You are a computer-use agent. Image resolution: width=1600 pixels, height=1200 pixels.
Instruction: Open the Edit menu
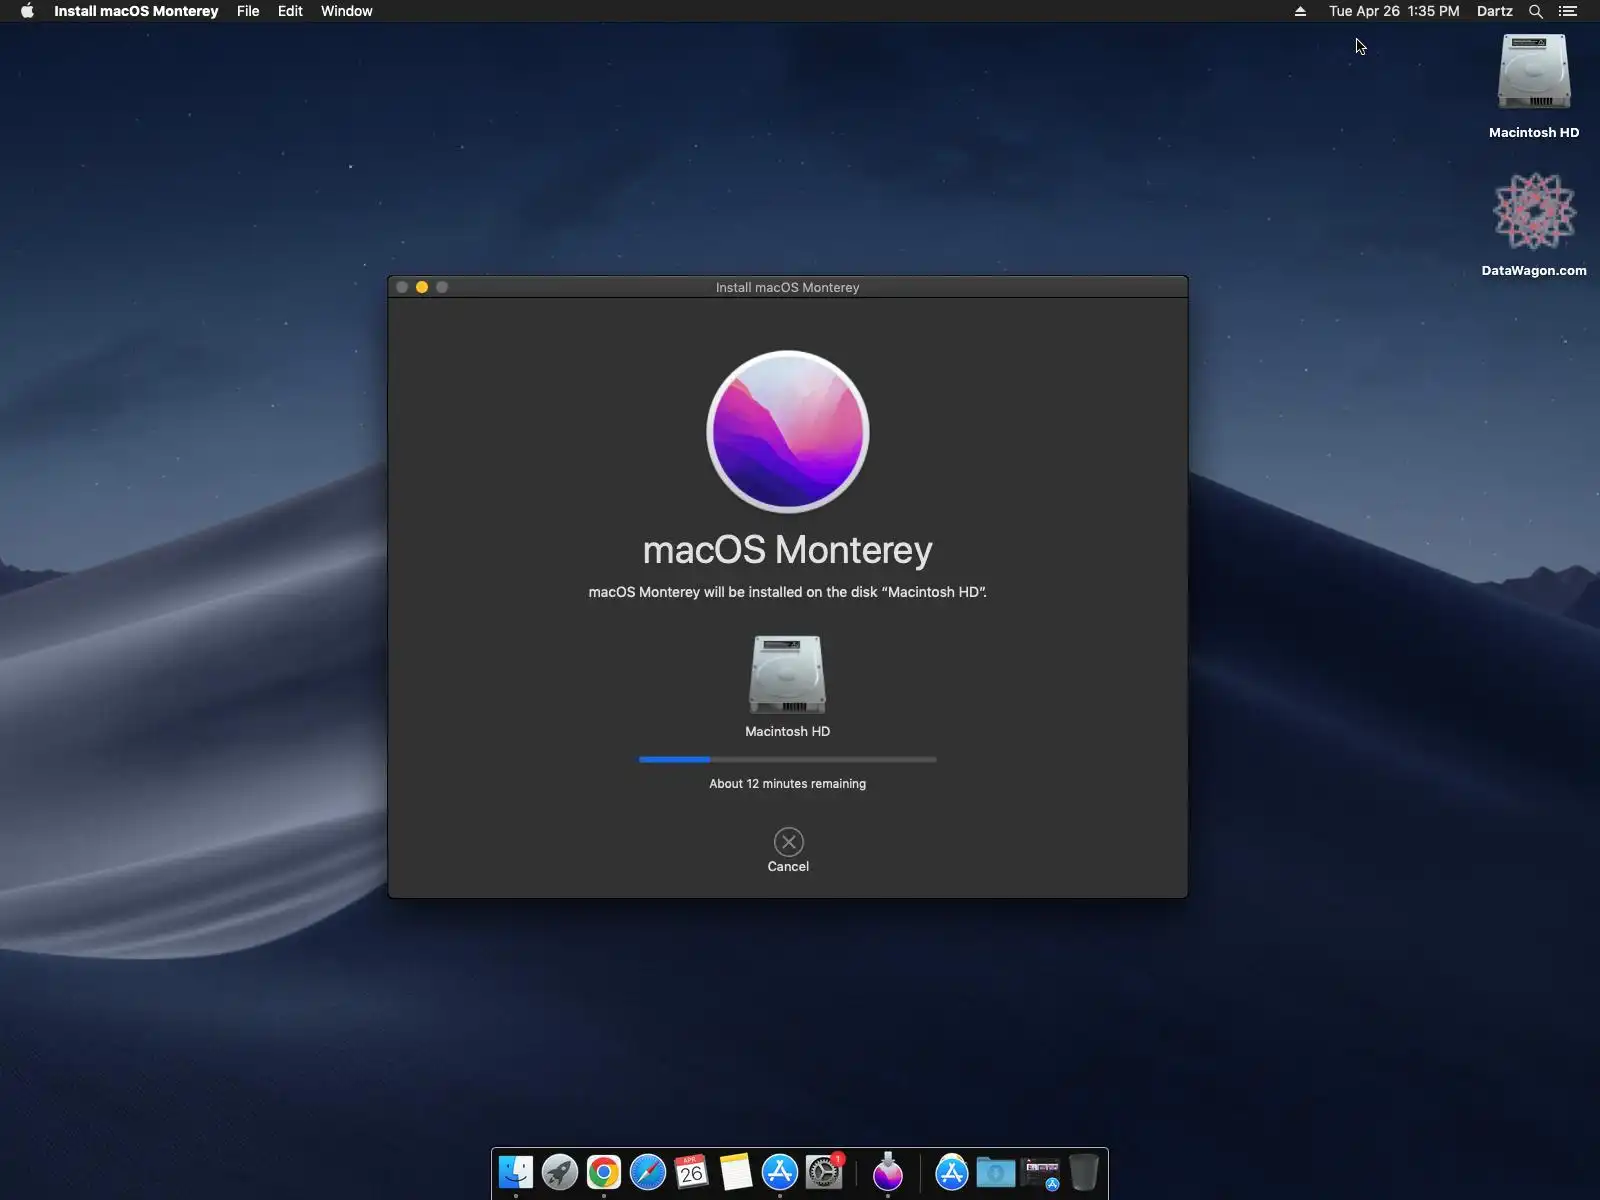[x=290, y=11]
